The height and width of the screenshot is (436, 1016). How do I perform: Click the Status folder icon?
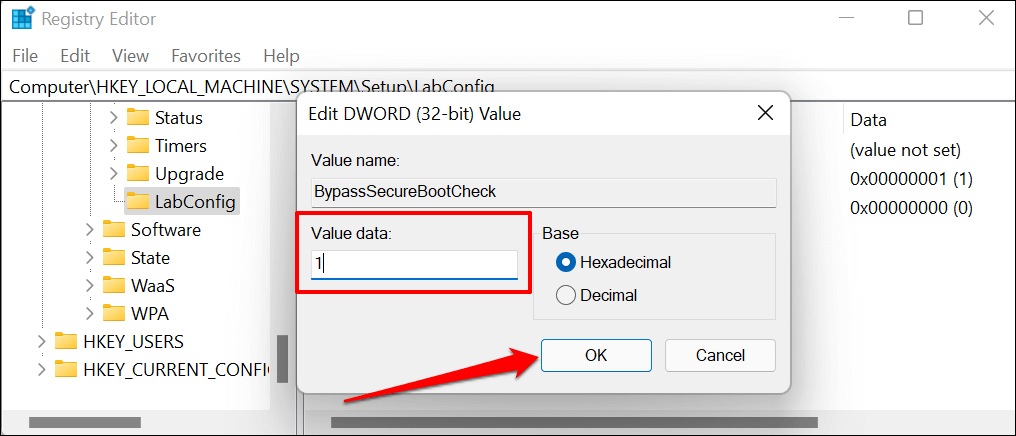pos(138,118)
